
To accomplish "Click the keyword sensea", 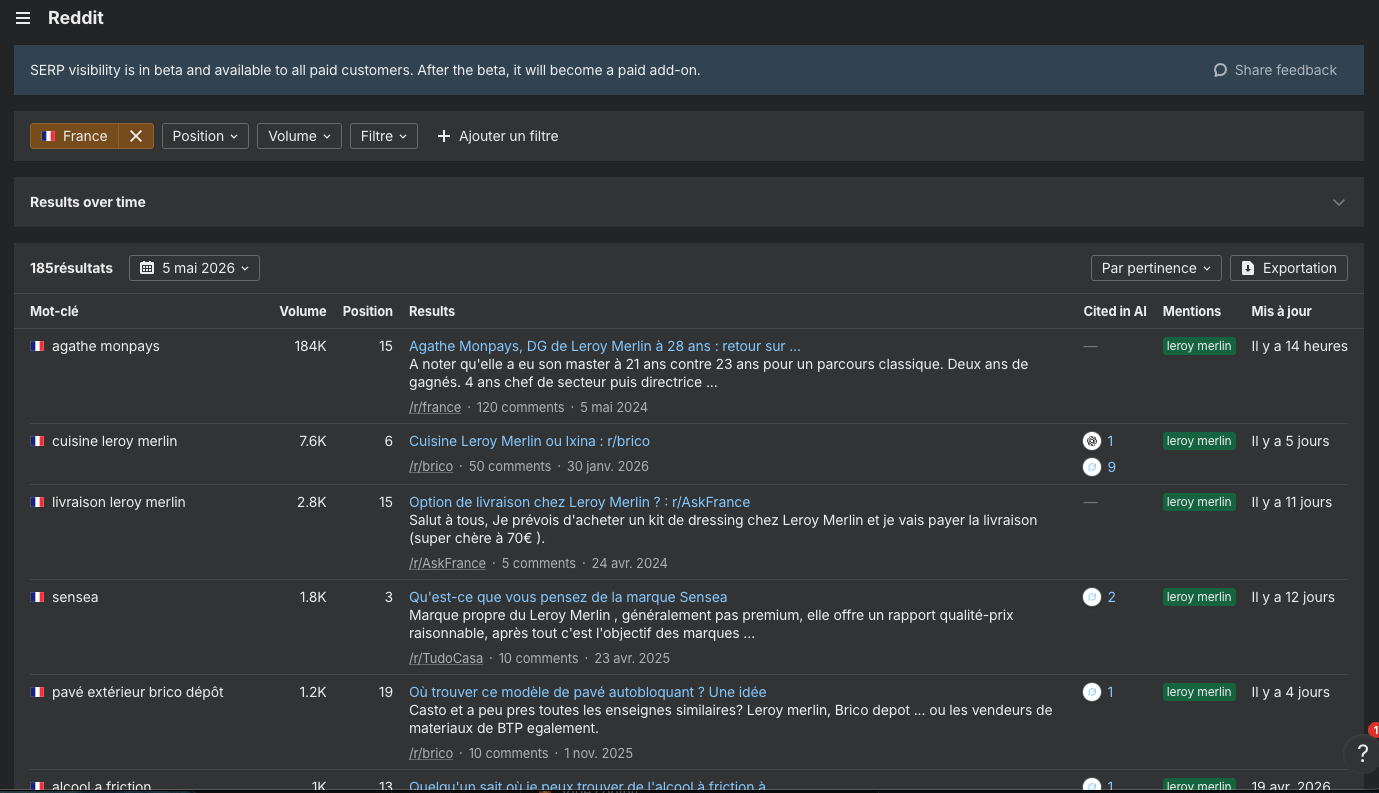I will tap(75, 597).
